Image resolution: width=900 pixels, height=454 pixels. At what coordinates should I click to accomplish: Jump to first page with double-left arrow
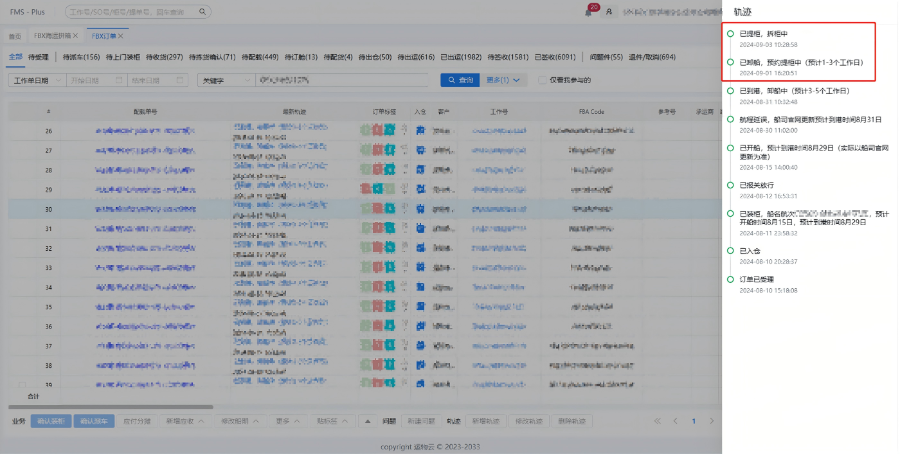point(657,421)
